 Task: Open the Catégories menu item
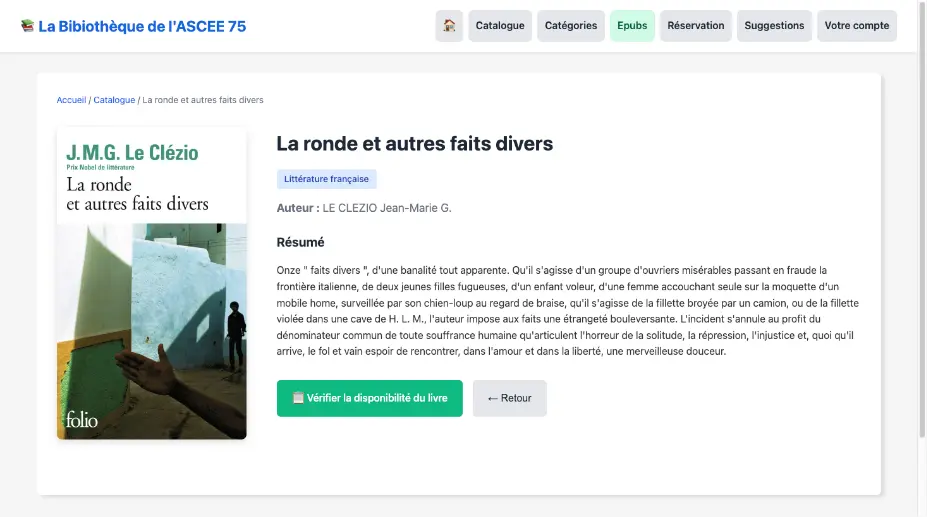click(571, 25)
